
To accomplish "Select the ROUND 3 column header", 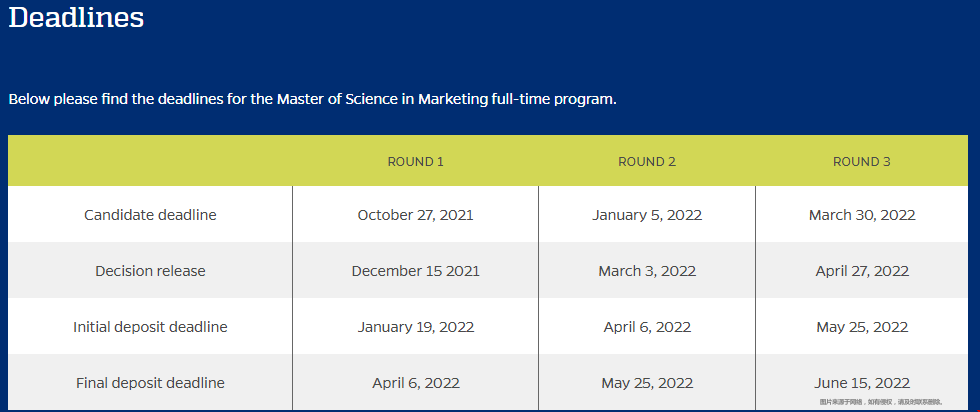I will pos(862,162).
